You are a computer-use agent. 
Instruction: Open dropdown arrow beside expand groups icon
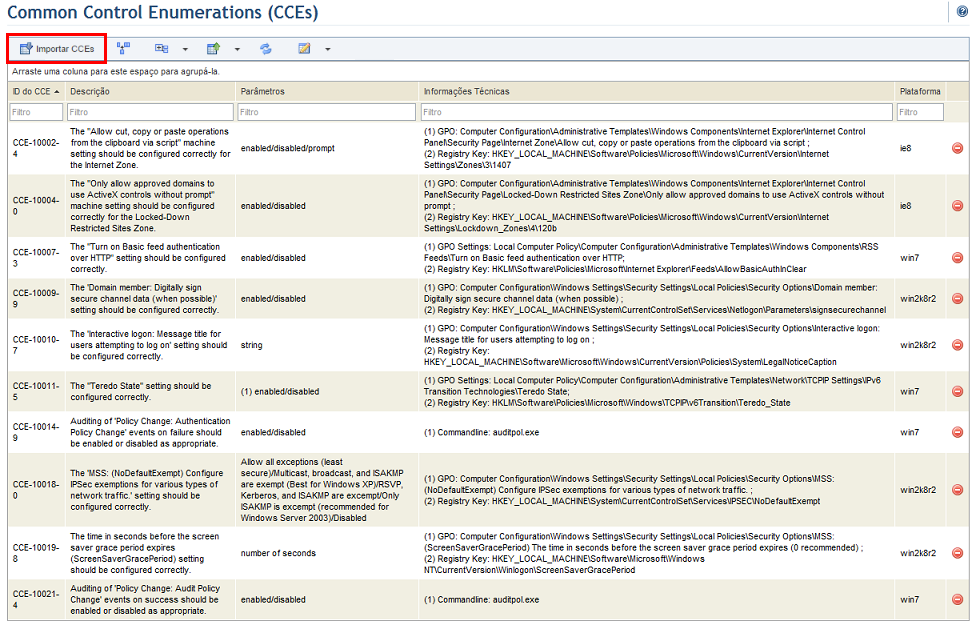pos(185,49)
